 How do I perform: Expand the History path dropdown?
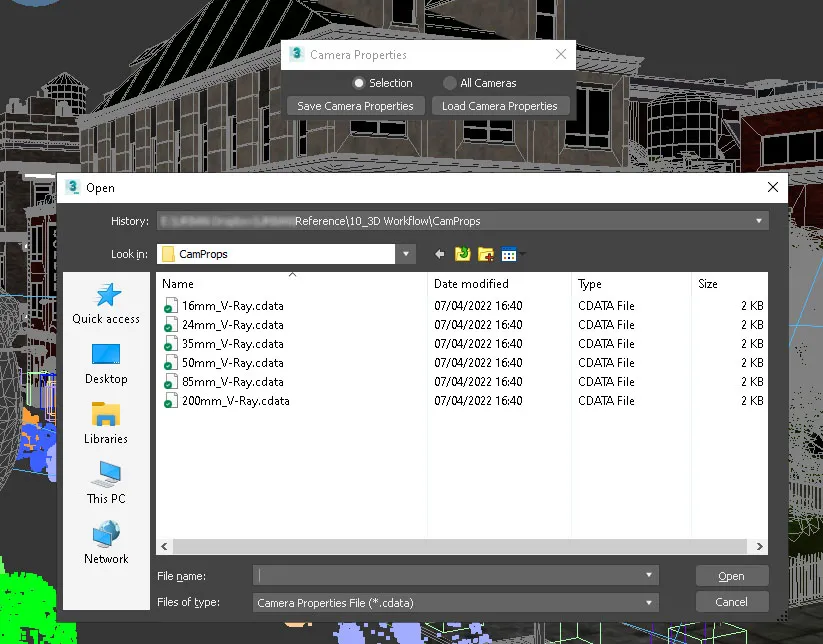(x=758, y=221)
